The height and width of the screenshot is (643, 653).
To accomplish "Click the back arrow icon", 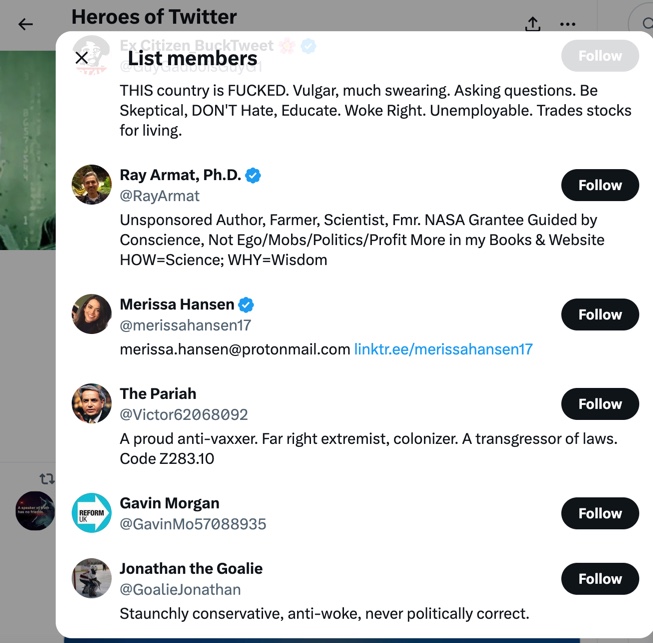I will click(x=26, y=24).
